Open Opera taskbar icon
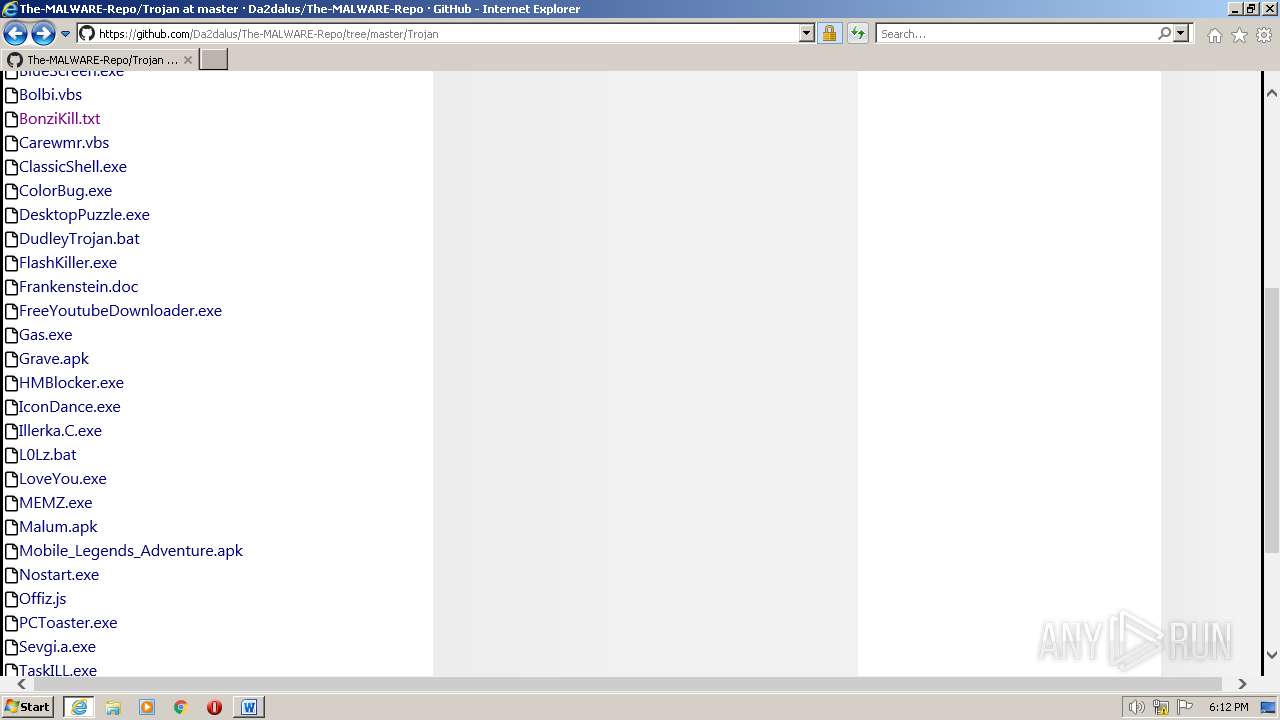The height and width of the screenshot is (720, 1280). coord(214,707)
